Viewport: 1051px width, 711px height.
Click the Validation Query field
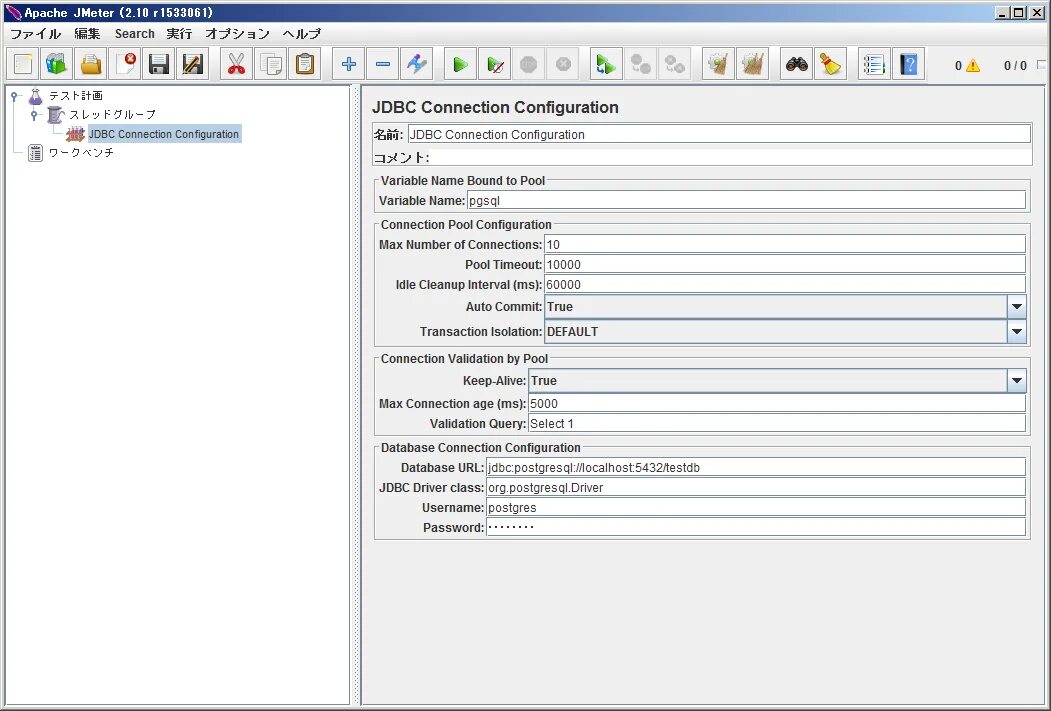coord(777,424)
